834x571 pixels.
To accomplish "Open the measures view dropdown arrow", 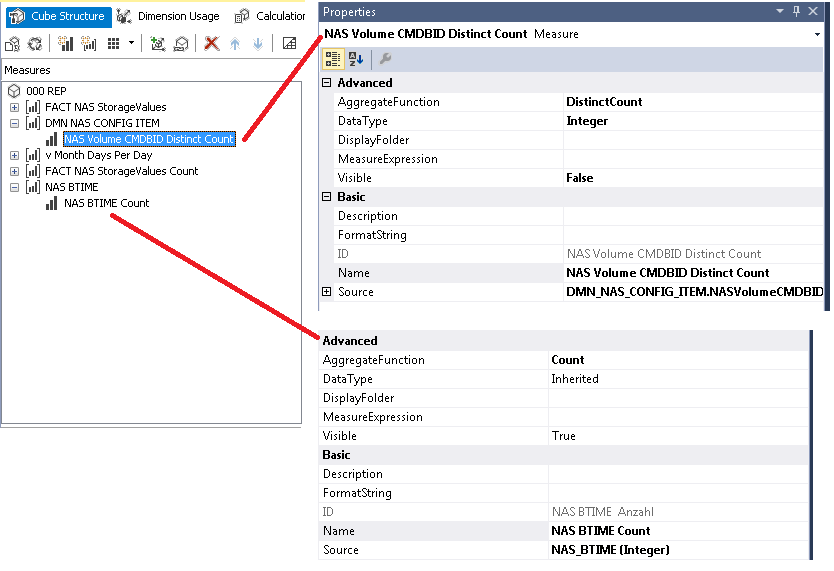I will point(131,43).
